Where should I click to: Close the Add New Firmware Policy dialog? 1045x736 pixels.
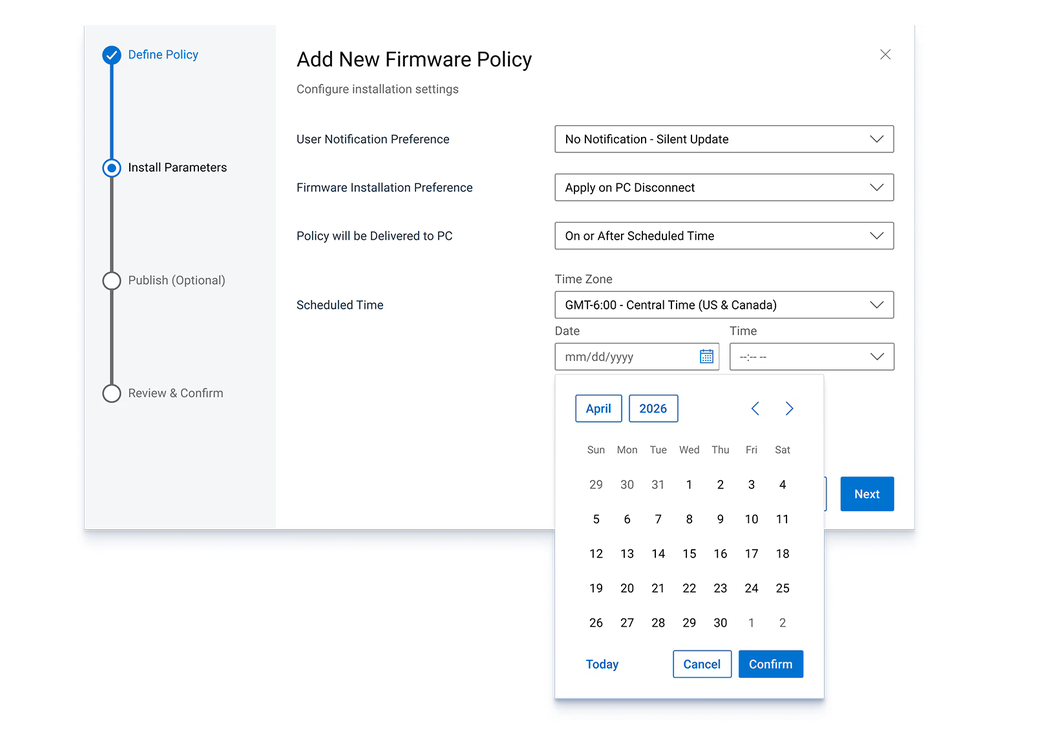[x=885, y=55]
